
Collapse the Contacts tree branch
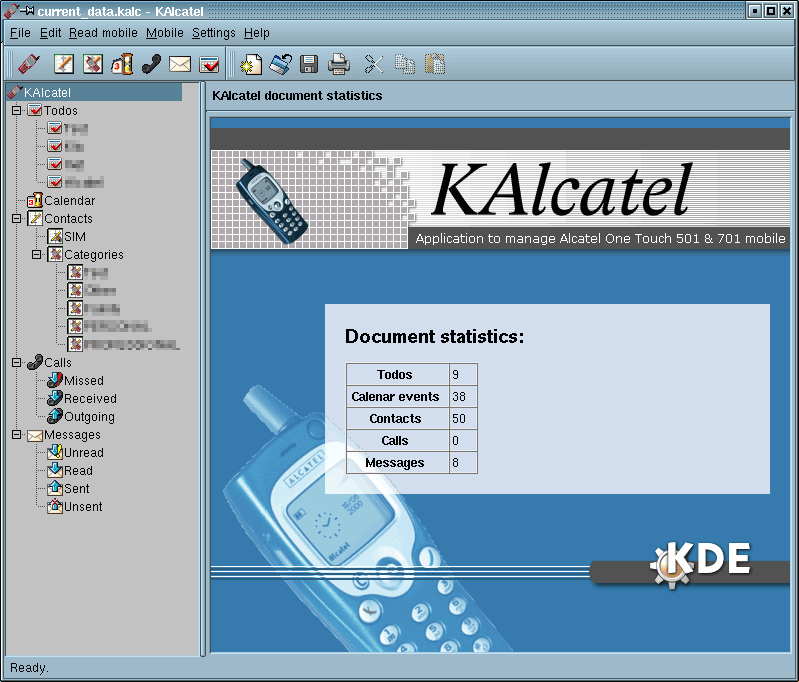[x=17, y=218]
